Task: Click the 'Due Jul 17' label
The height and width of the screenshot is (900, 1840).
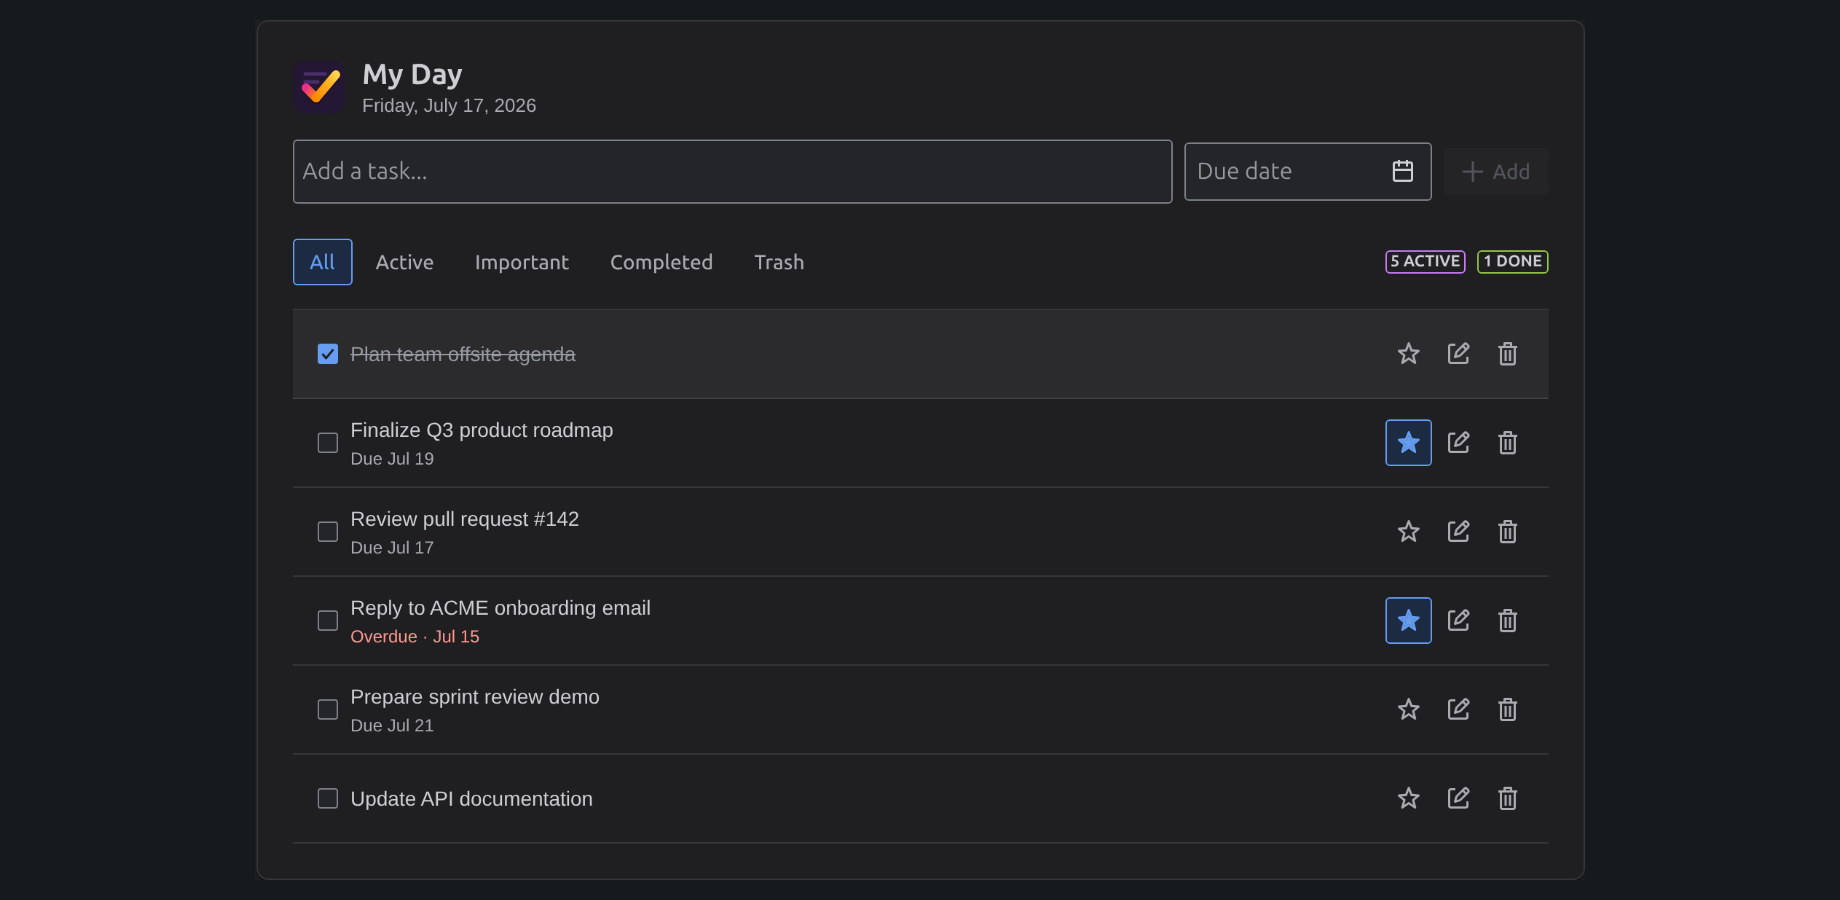Action: click(x=392, y=548)
